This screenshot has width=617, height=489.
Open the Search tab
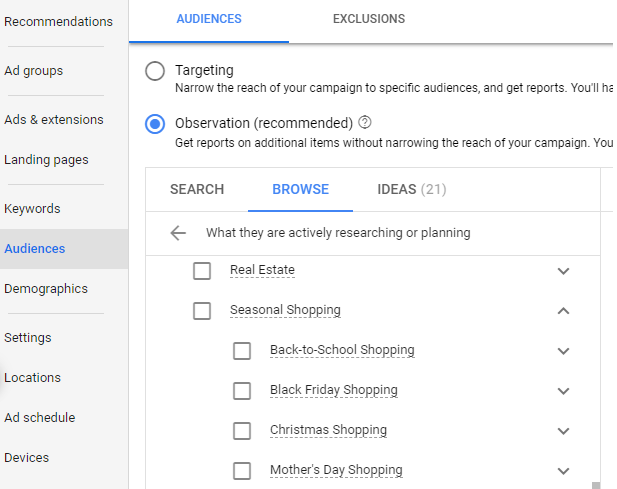click(197, 189)
